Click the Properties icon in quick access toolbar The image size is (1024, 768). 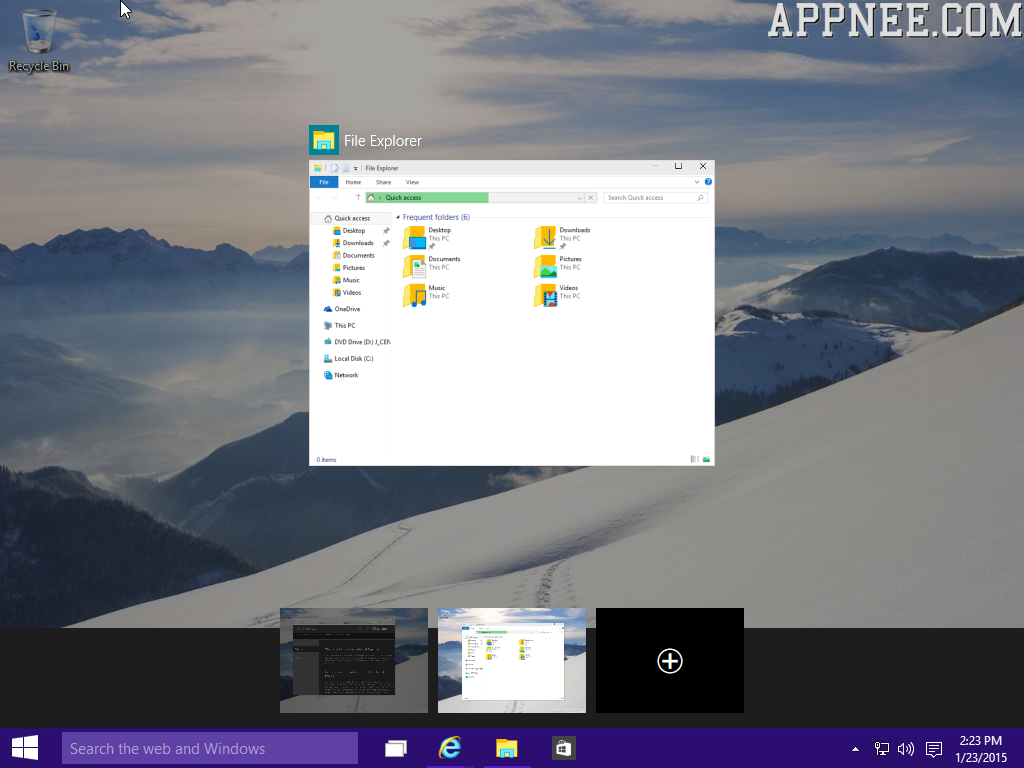(x=334, y=168)
